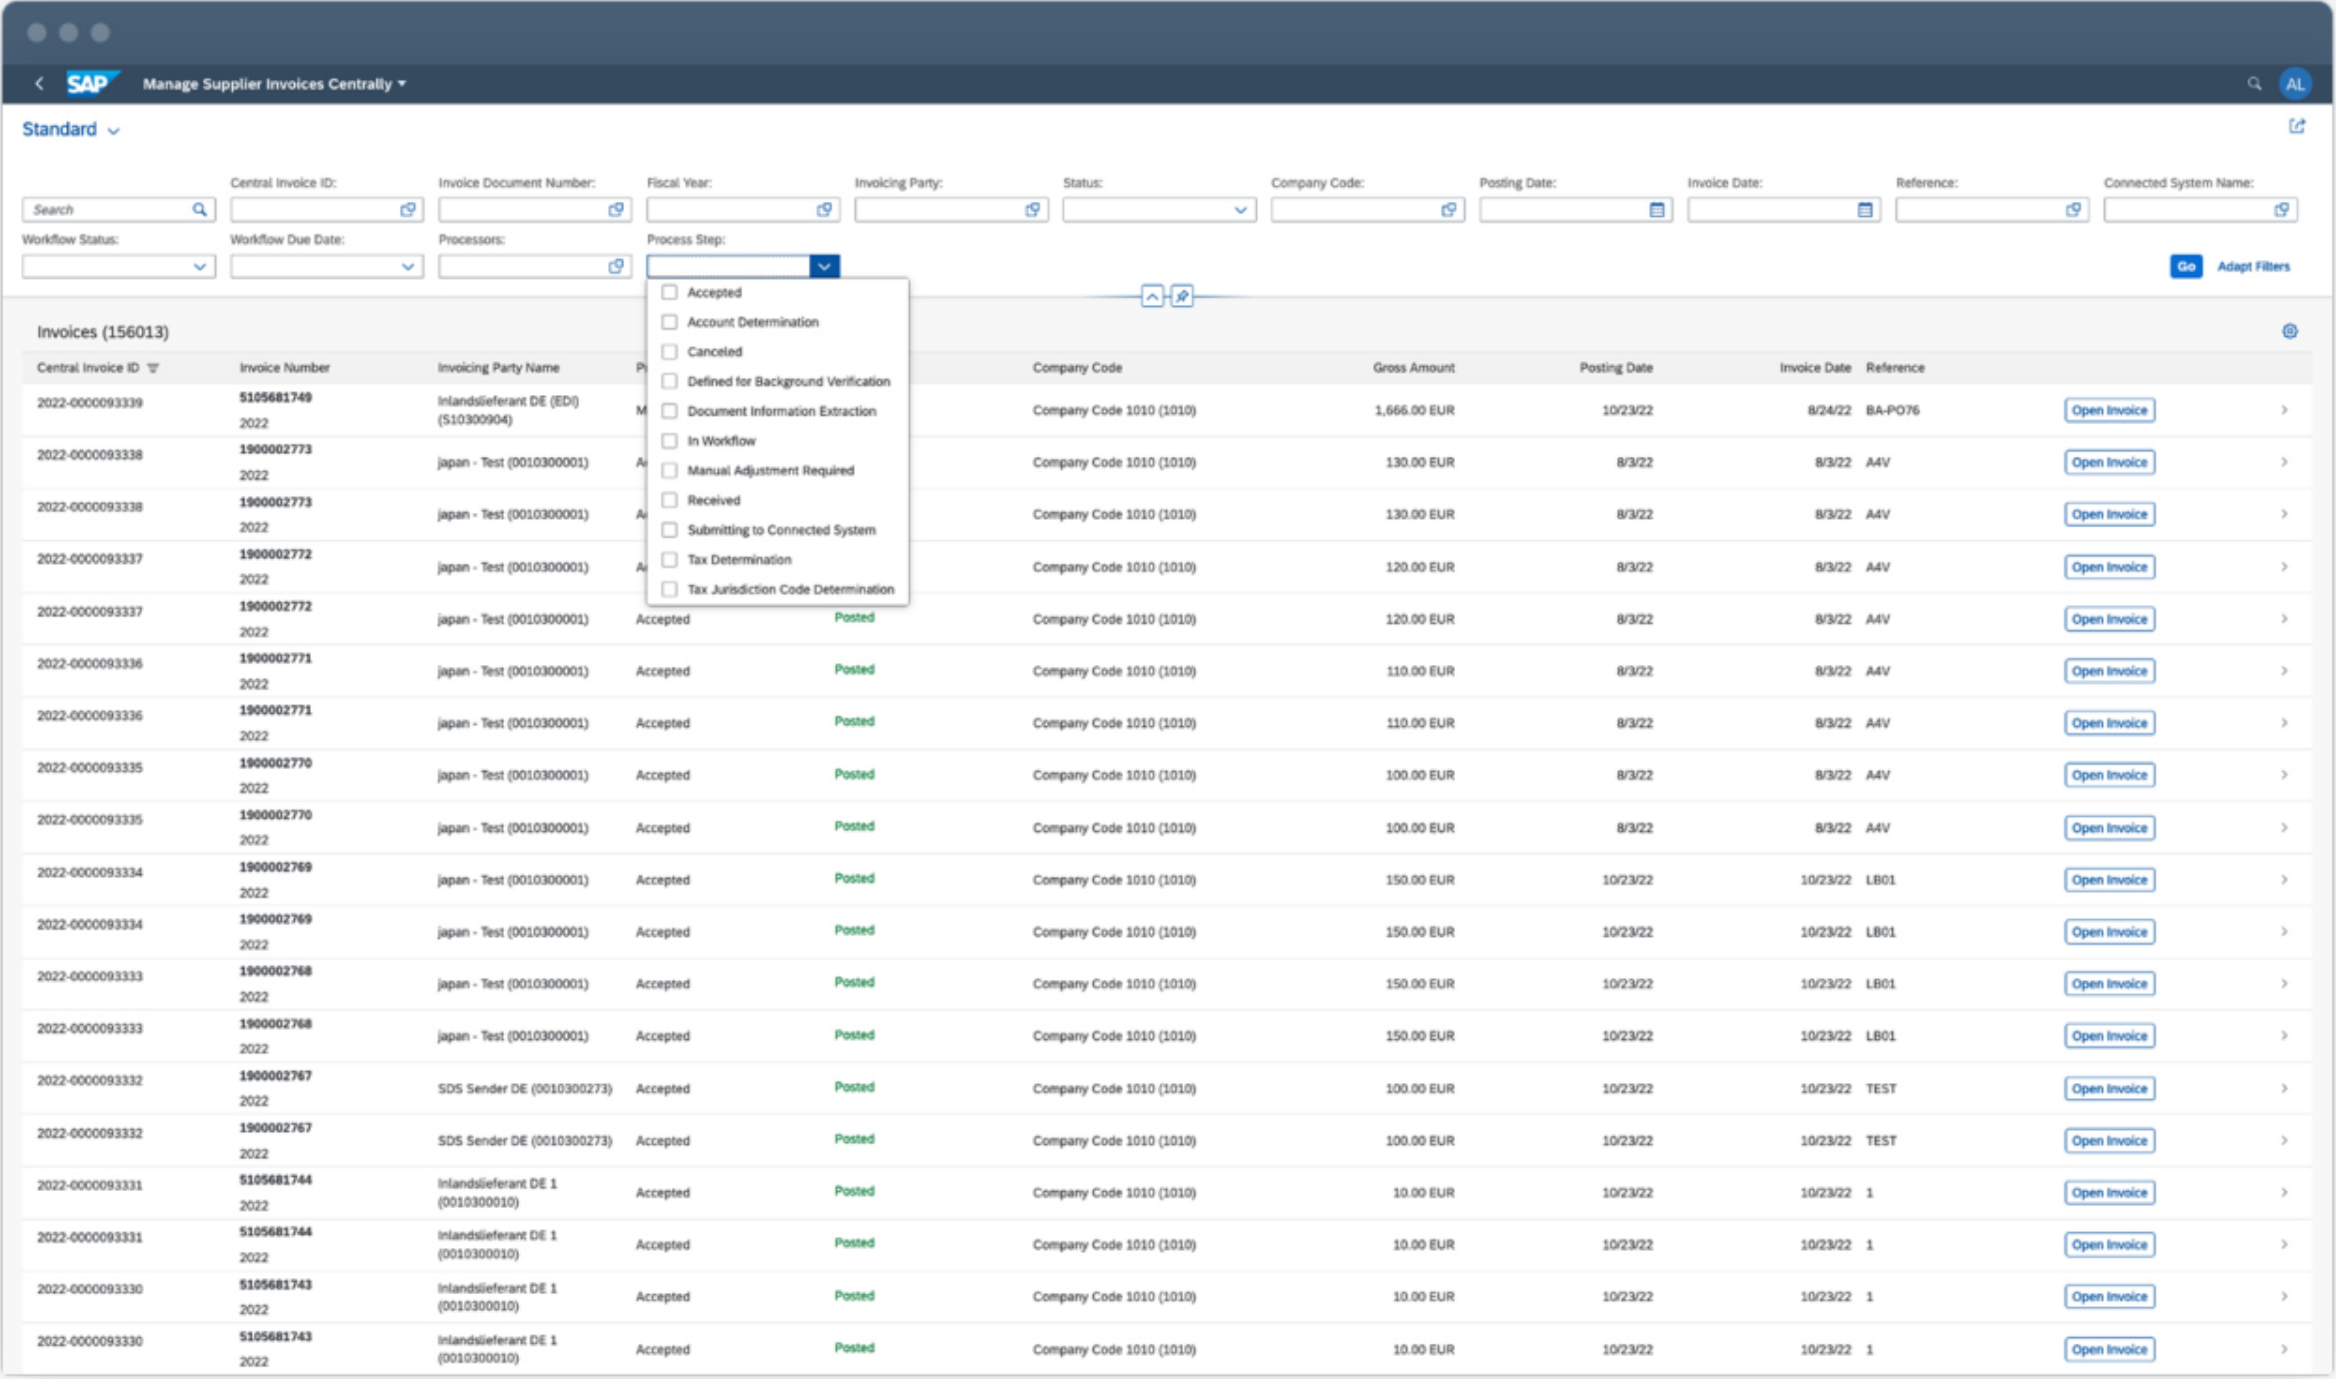Click the Posting Date column header

point(1615,368)
